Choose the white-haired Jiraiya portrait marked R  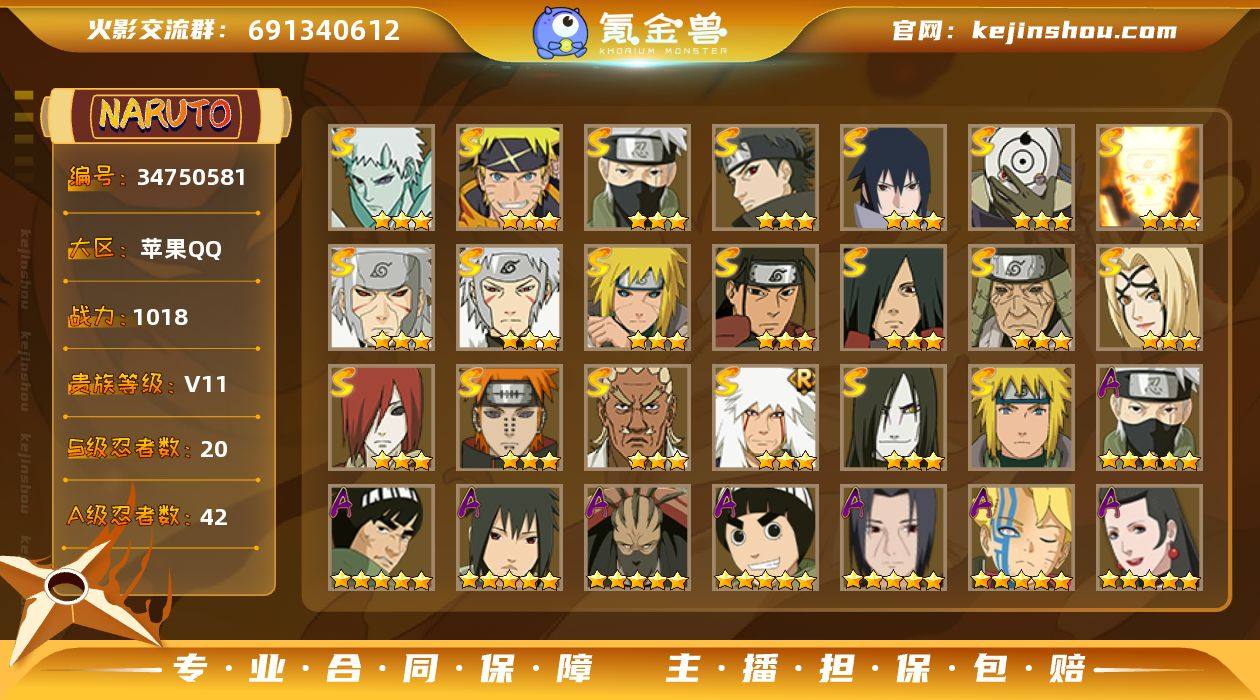tap(765, 417)
